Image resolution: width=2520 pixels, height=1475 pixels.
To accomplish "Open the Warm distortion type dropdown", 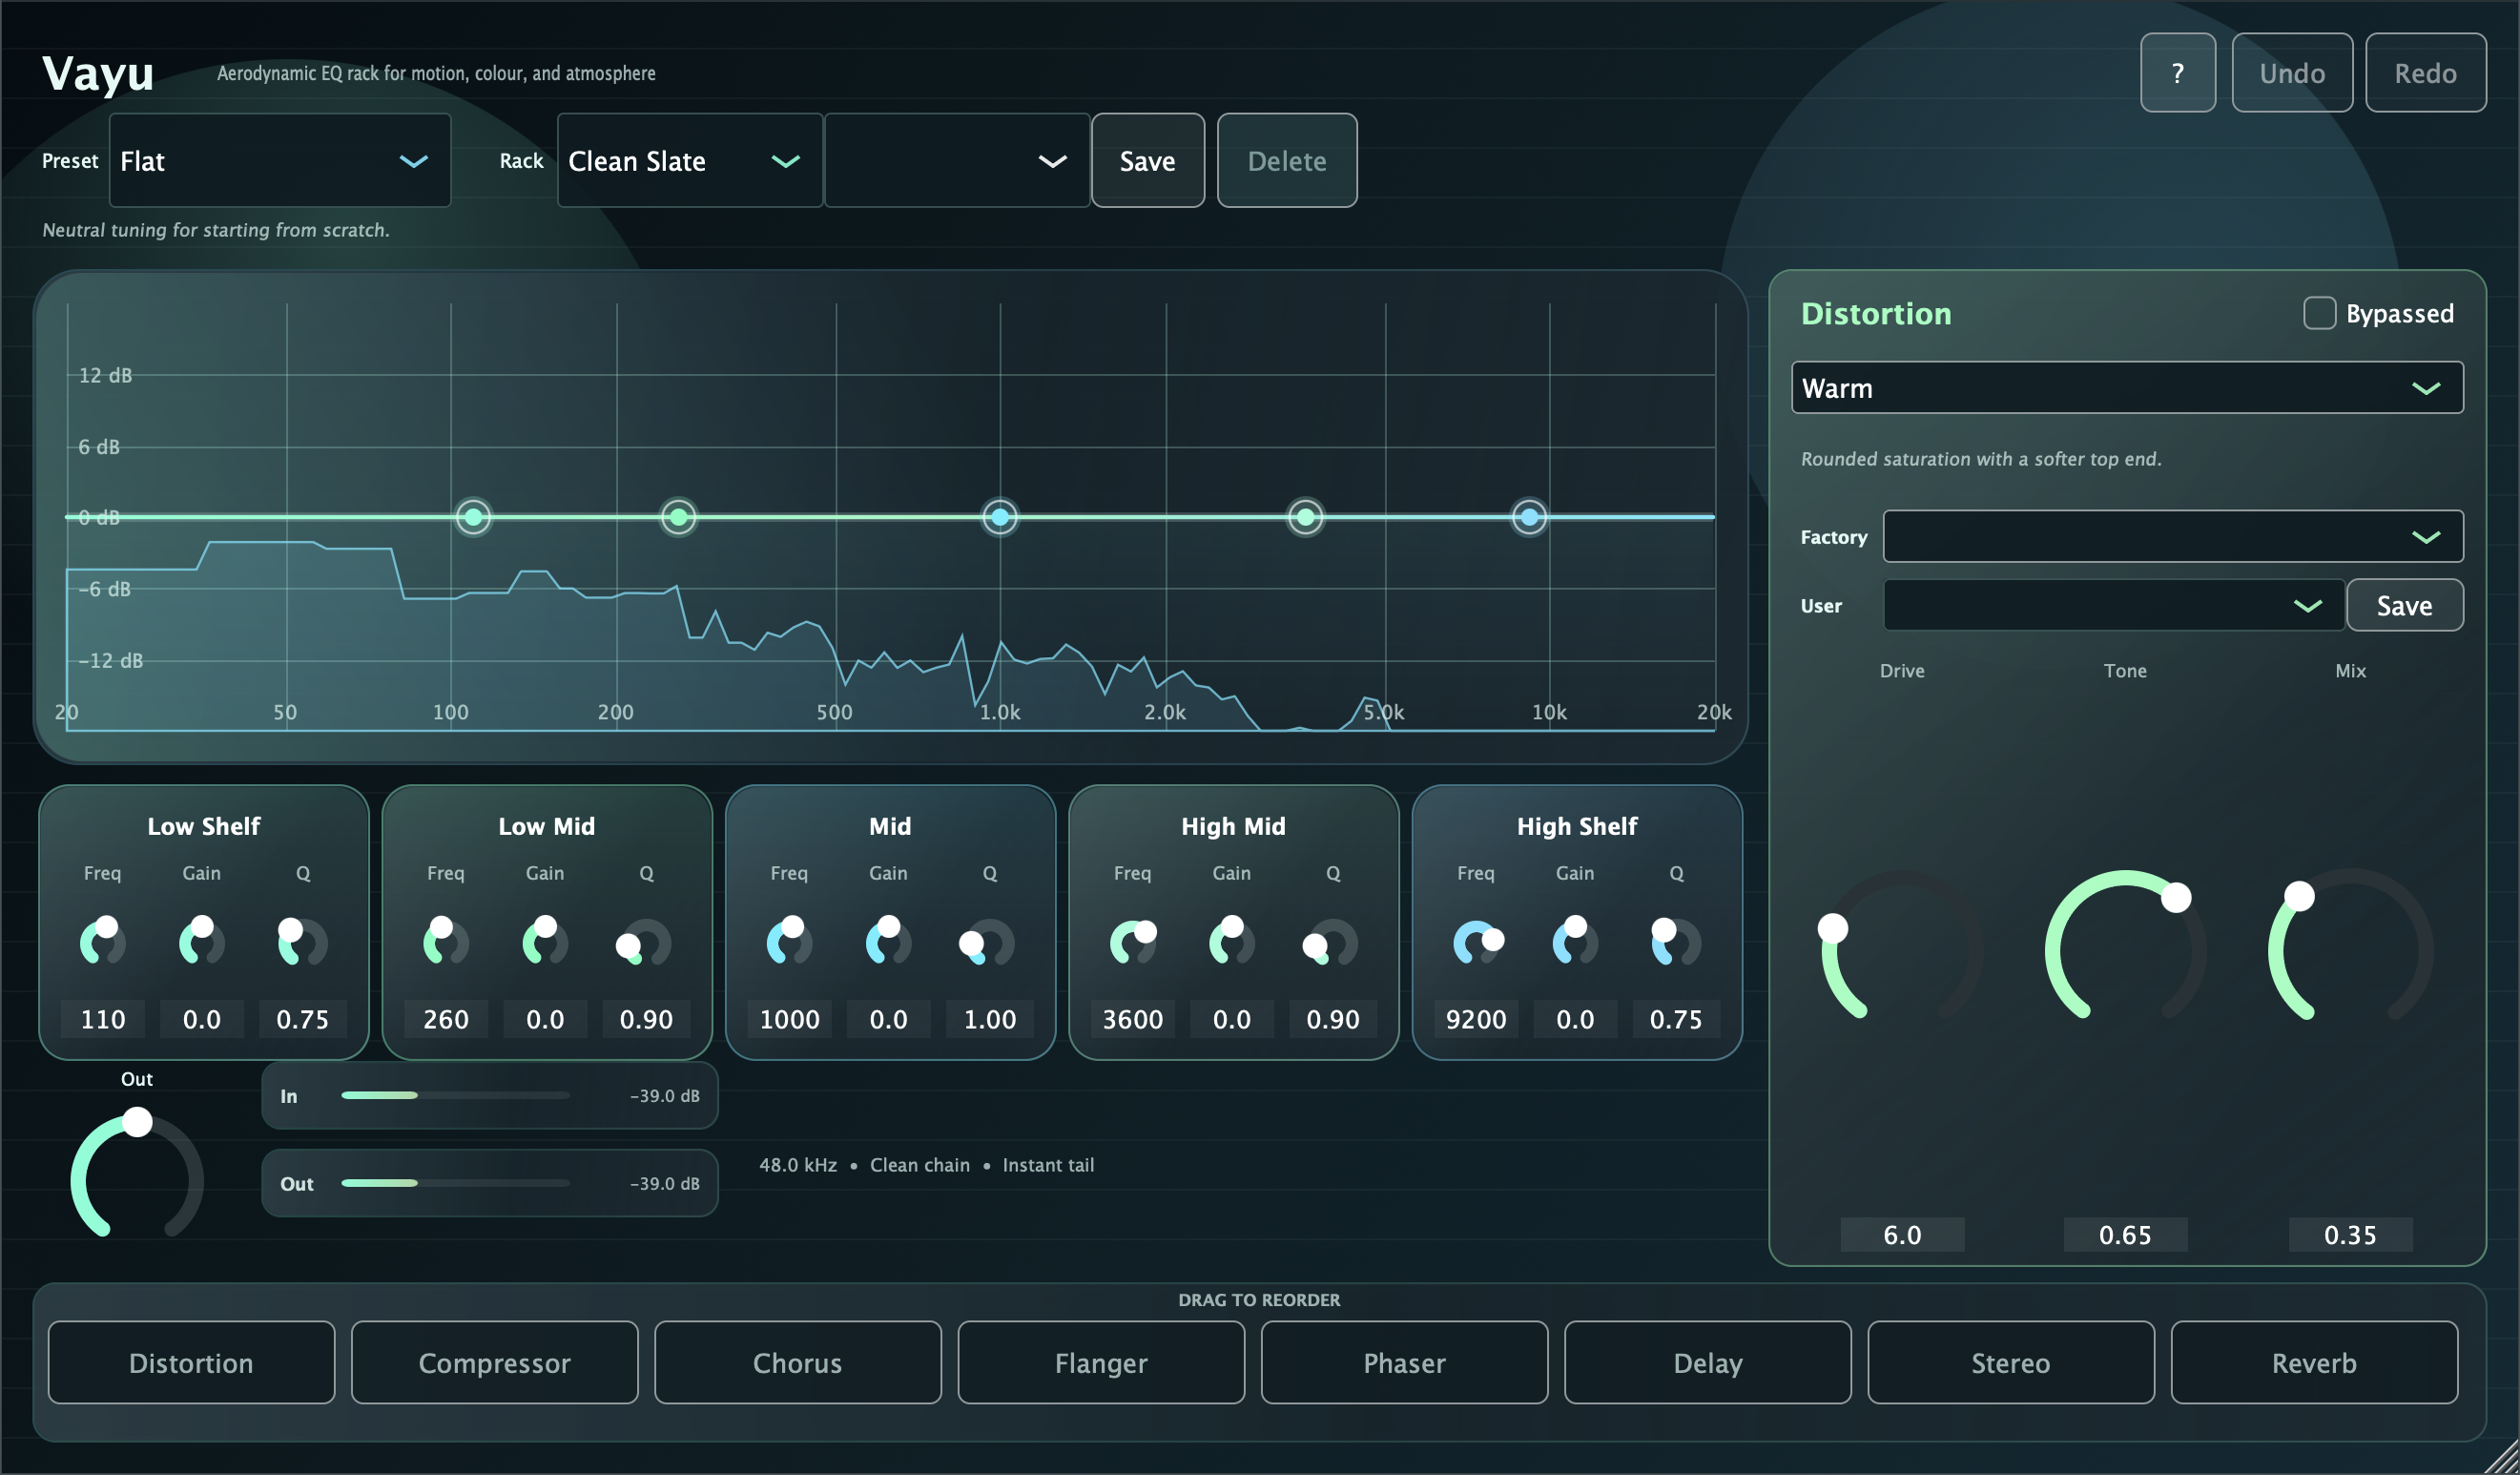I will pos(2126,387).
